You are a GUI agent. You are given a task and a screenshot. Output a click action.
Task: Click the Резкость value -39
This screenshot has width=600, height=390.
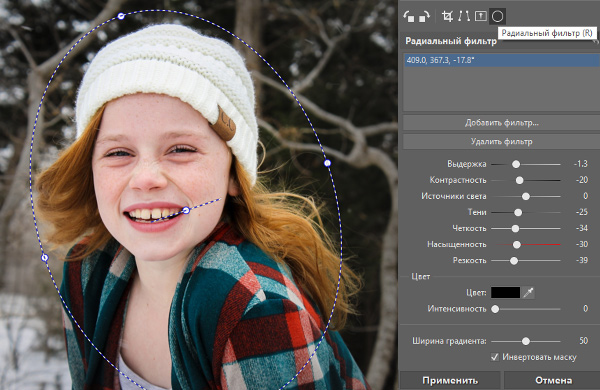pos(581,260)
